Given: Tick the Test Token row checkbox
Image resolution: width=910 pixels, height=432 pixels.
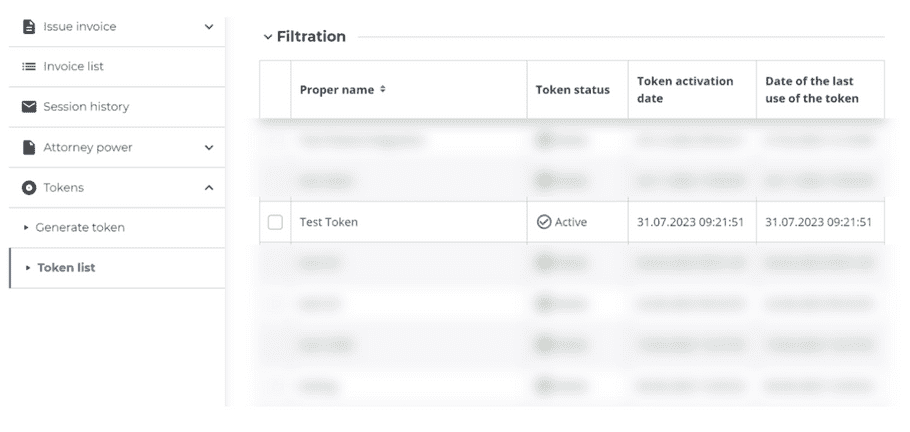Looking at the screenshot, I should click(275, 222).
